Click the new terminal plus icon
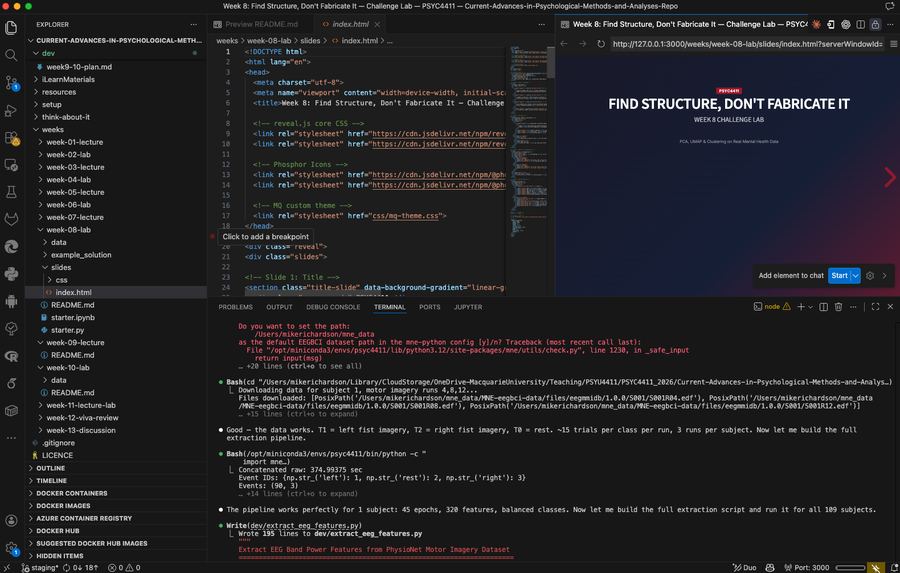900x573 pixels. (x=801, y=307)
